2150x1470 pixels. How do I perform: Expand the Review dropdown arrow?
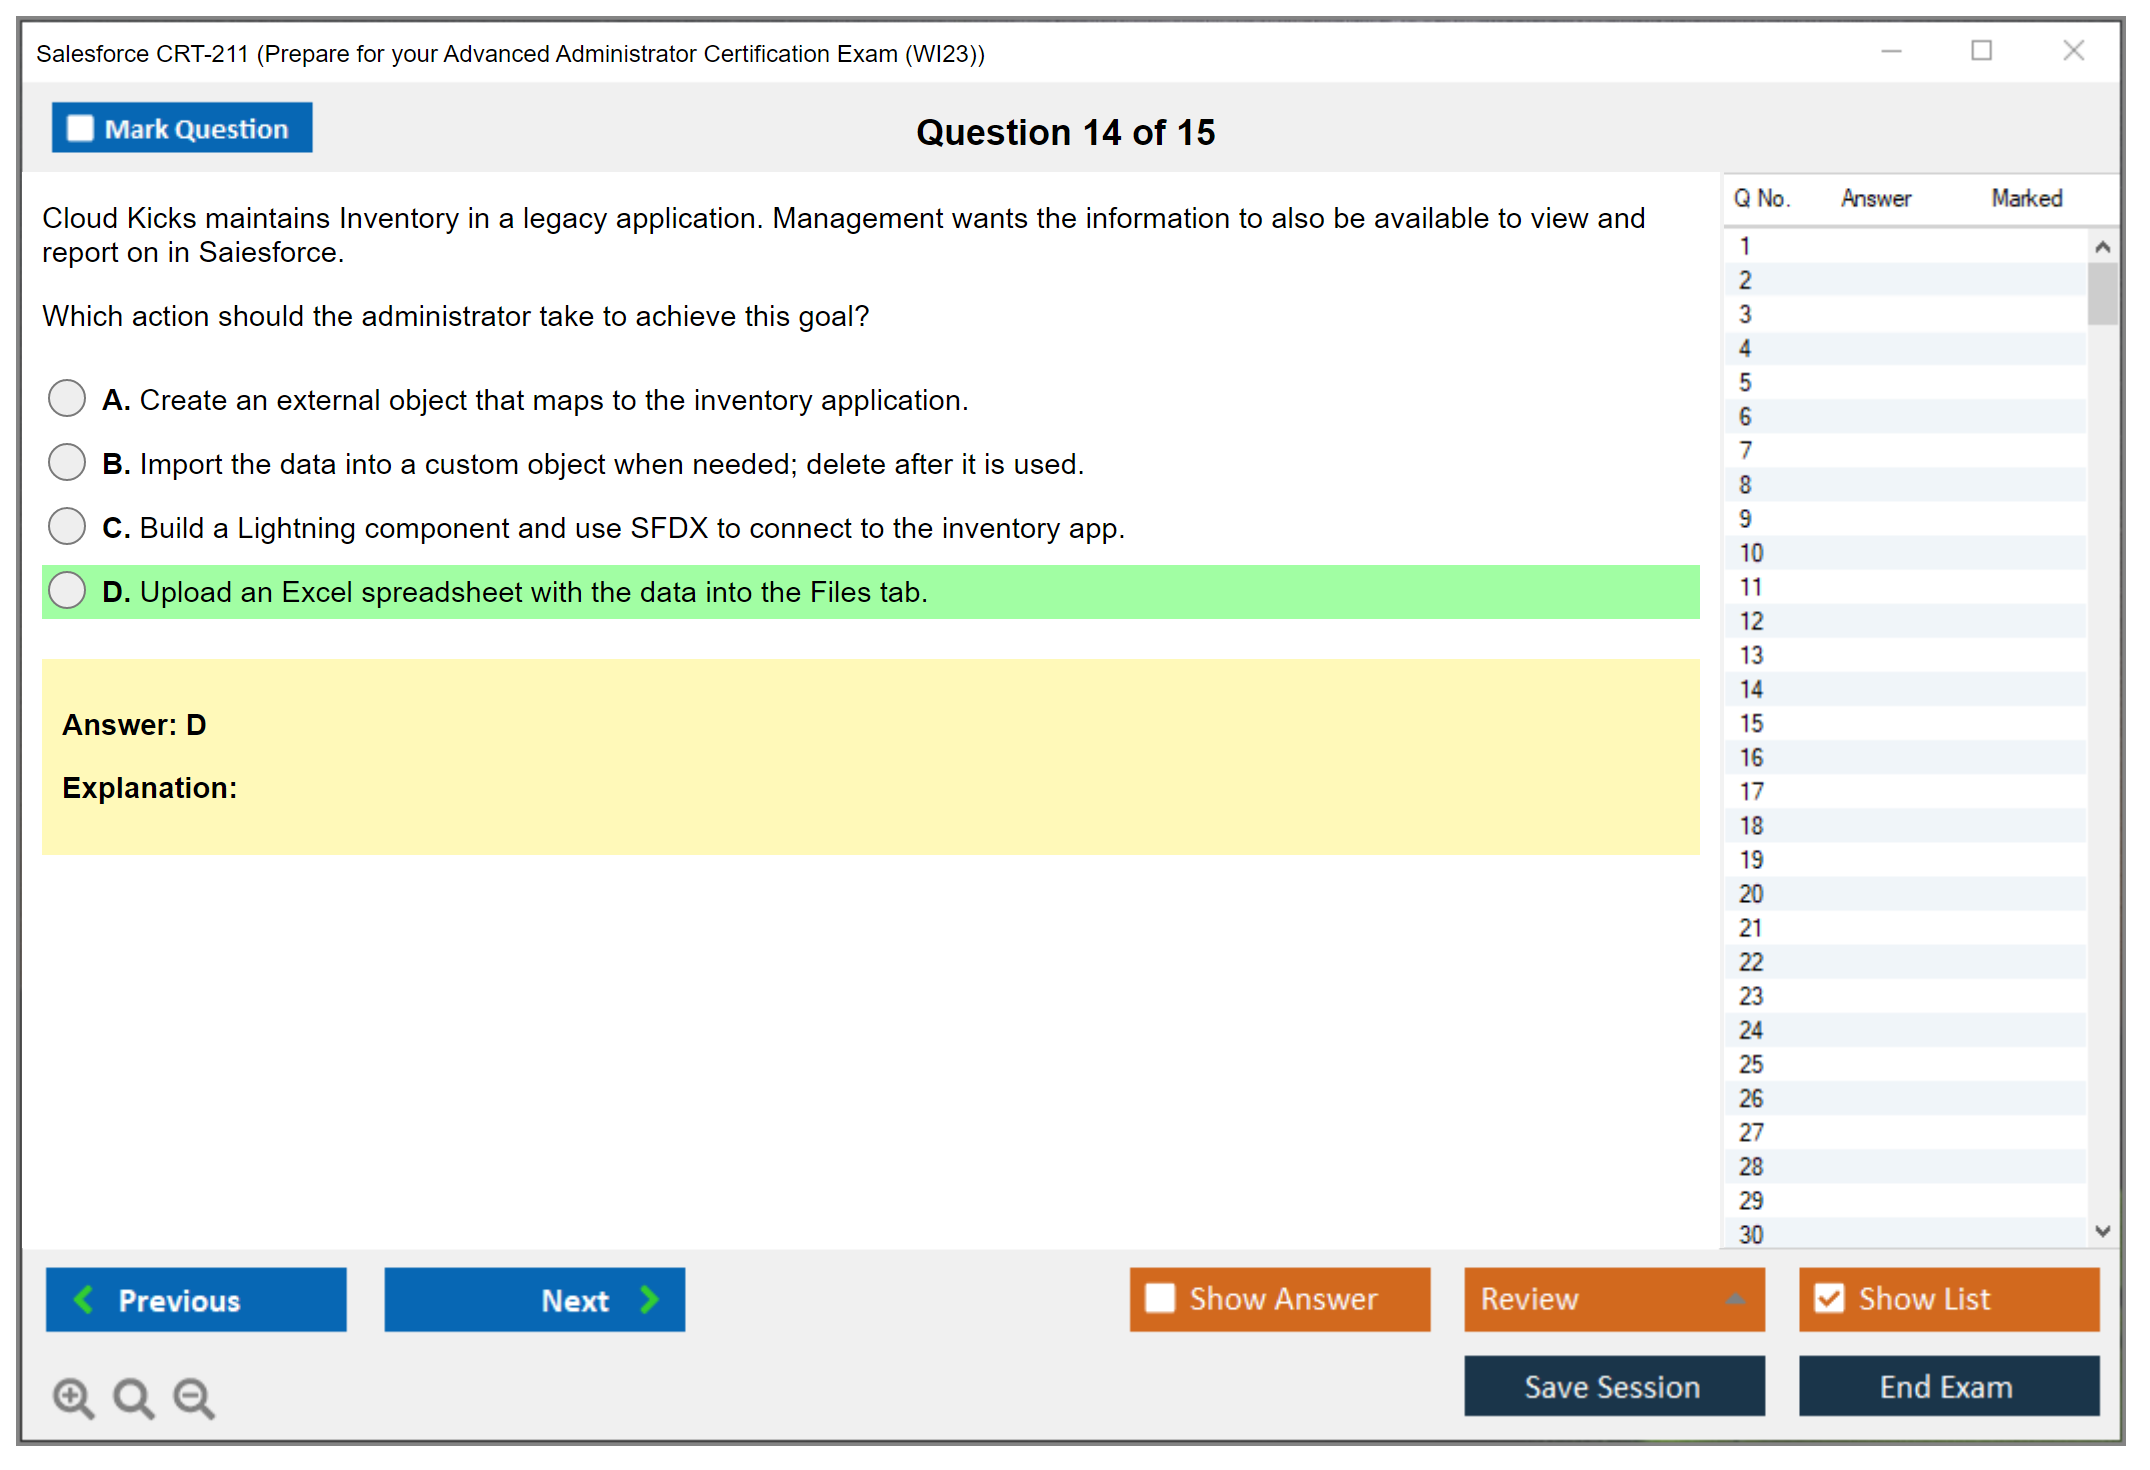pos(1735,1298)
